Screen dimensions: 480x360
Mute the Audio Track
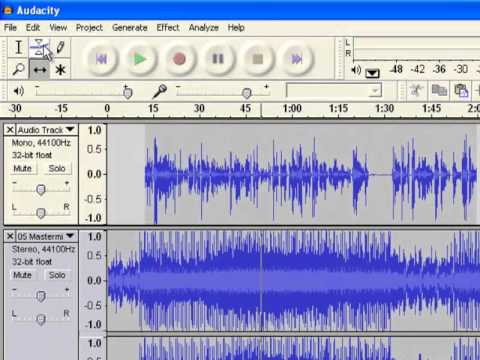pyautogui.click(x=22, y=168)
